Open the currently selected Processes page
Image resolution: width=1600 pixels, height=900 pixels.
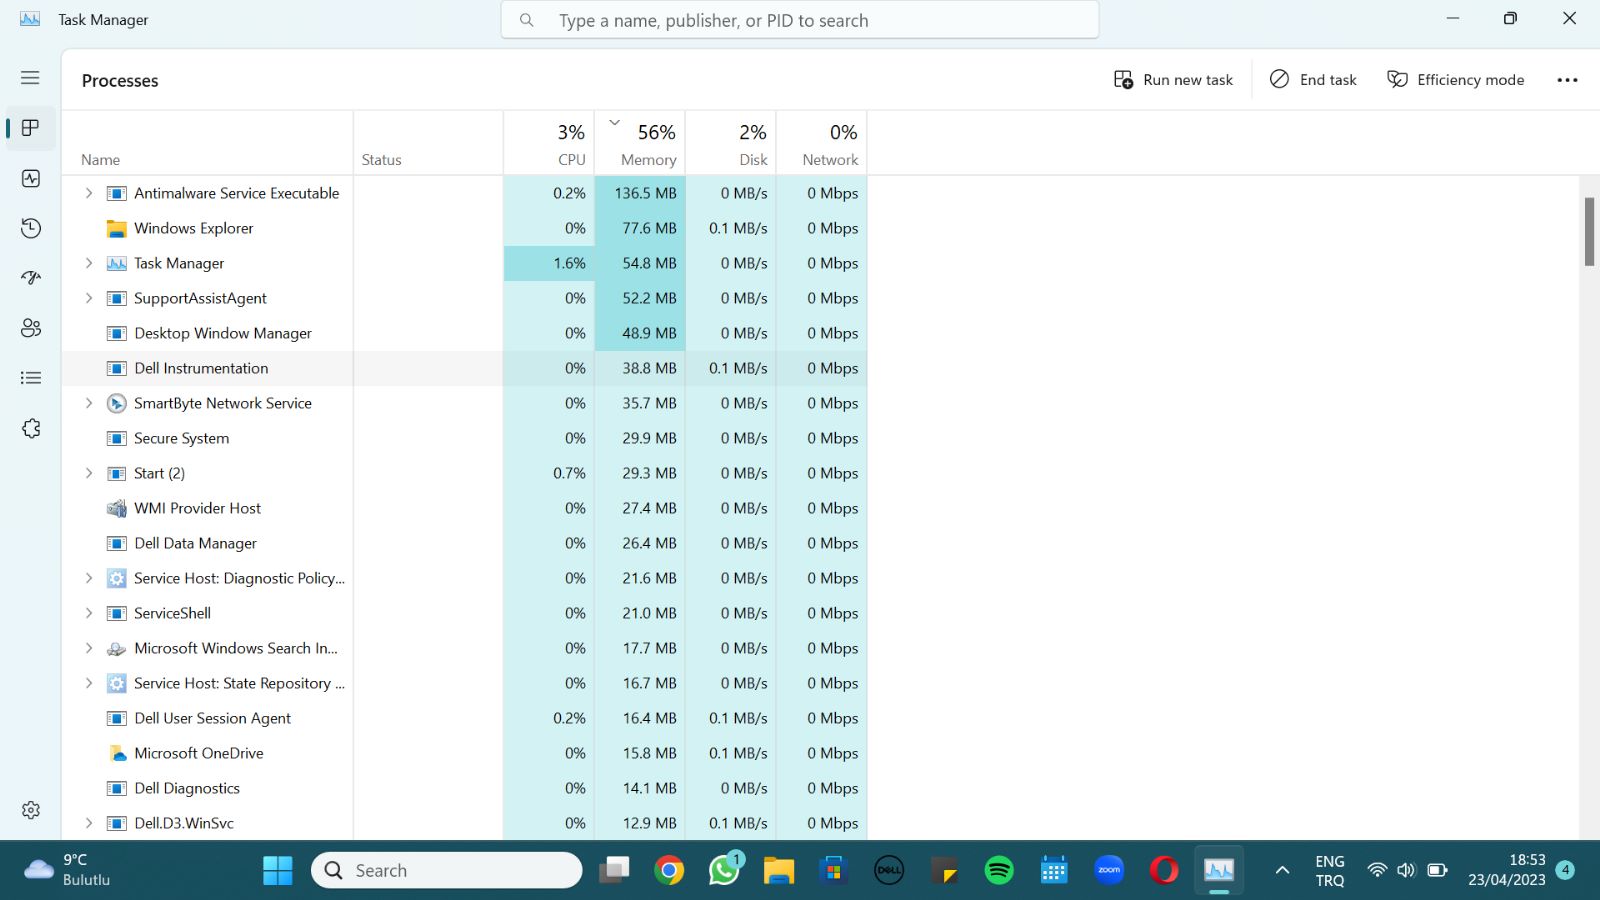point(31,128)
